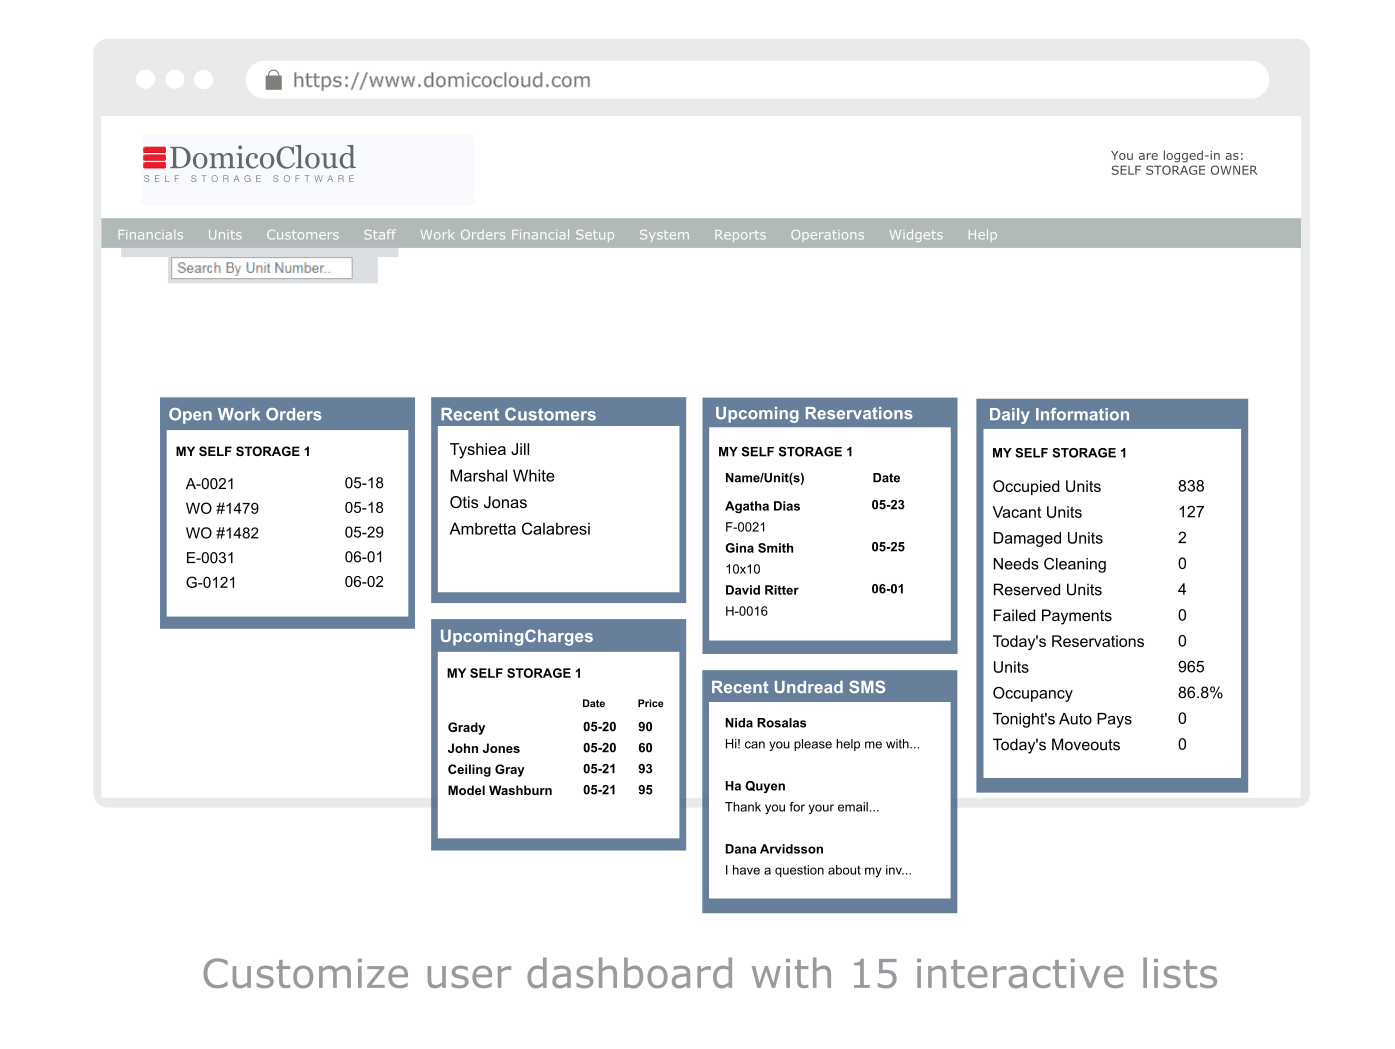Screen dimensions: 1395x1049
Task: Open the Staff menu
Action: coord(379,234)
